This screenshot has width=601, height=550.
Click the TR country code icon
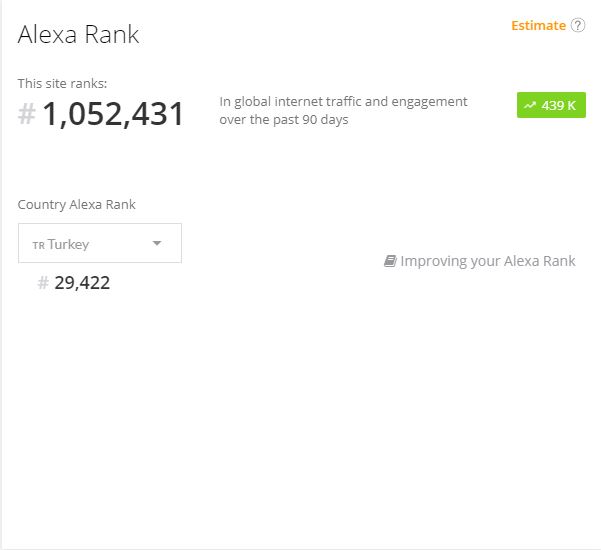38,244
